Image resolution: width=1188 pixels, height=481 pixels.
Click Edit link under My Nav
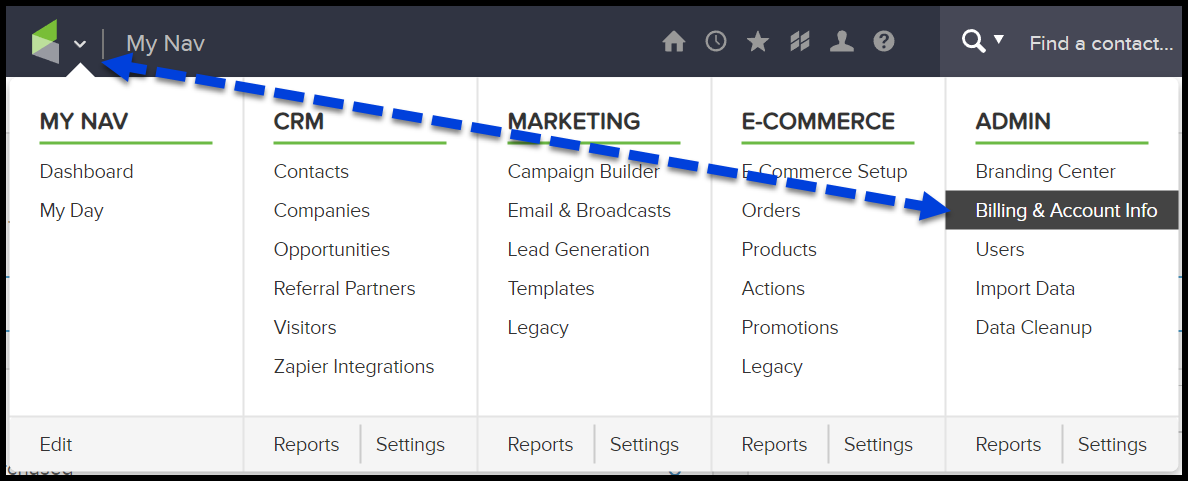[x=56, y=445]
